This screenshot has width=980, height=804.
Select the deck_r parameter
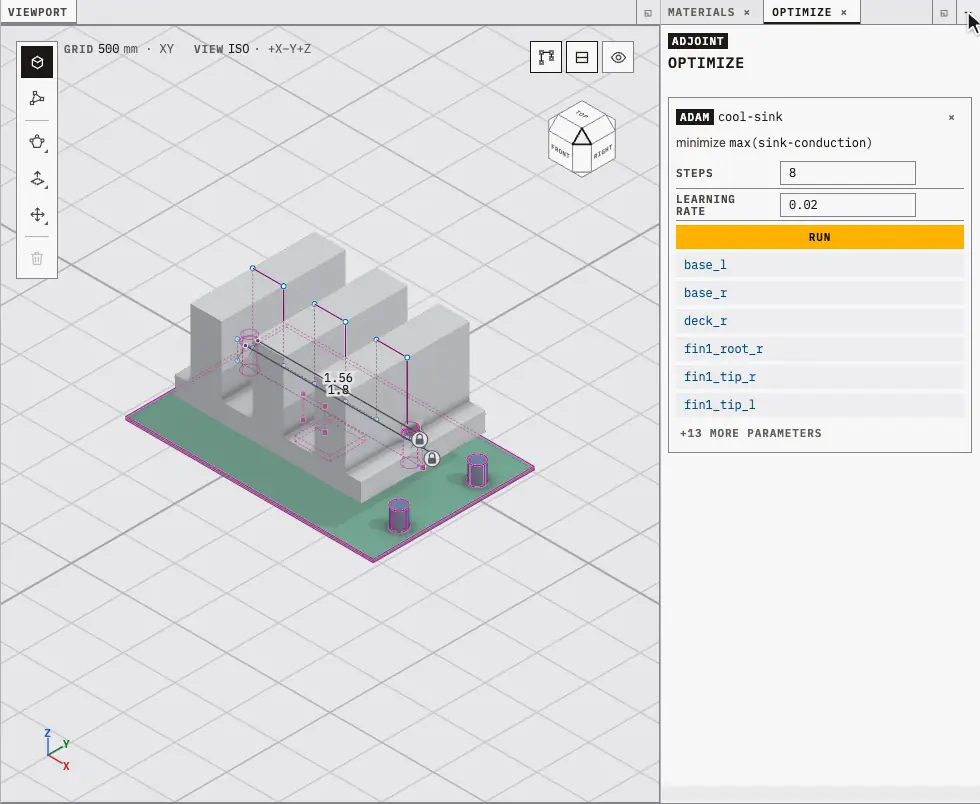click(x=819, y=321)
